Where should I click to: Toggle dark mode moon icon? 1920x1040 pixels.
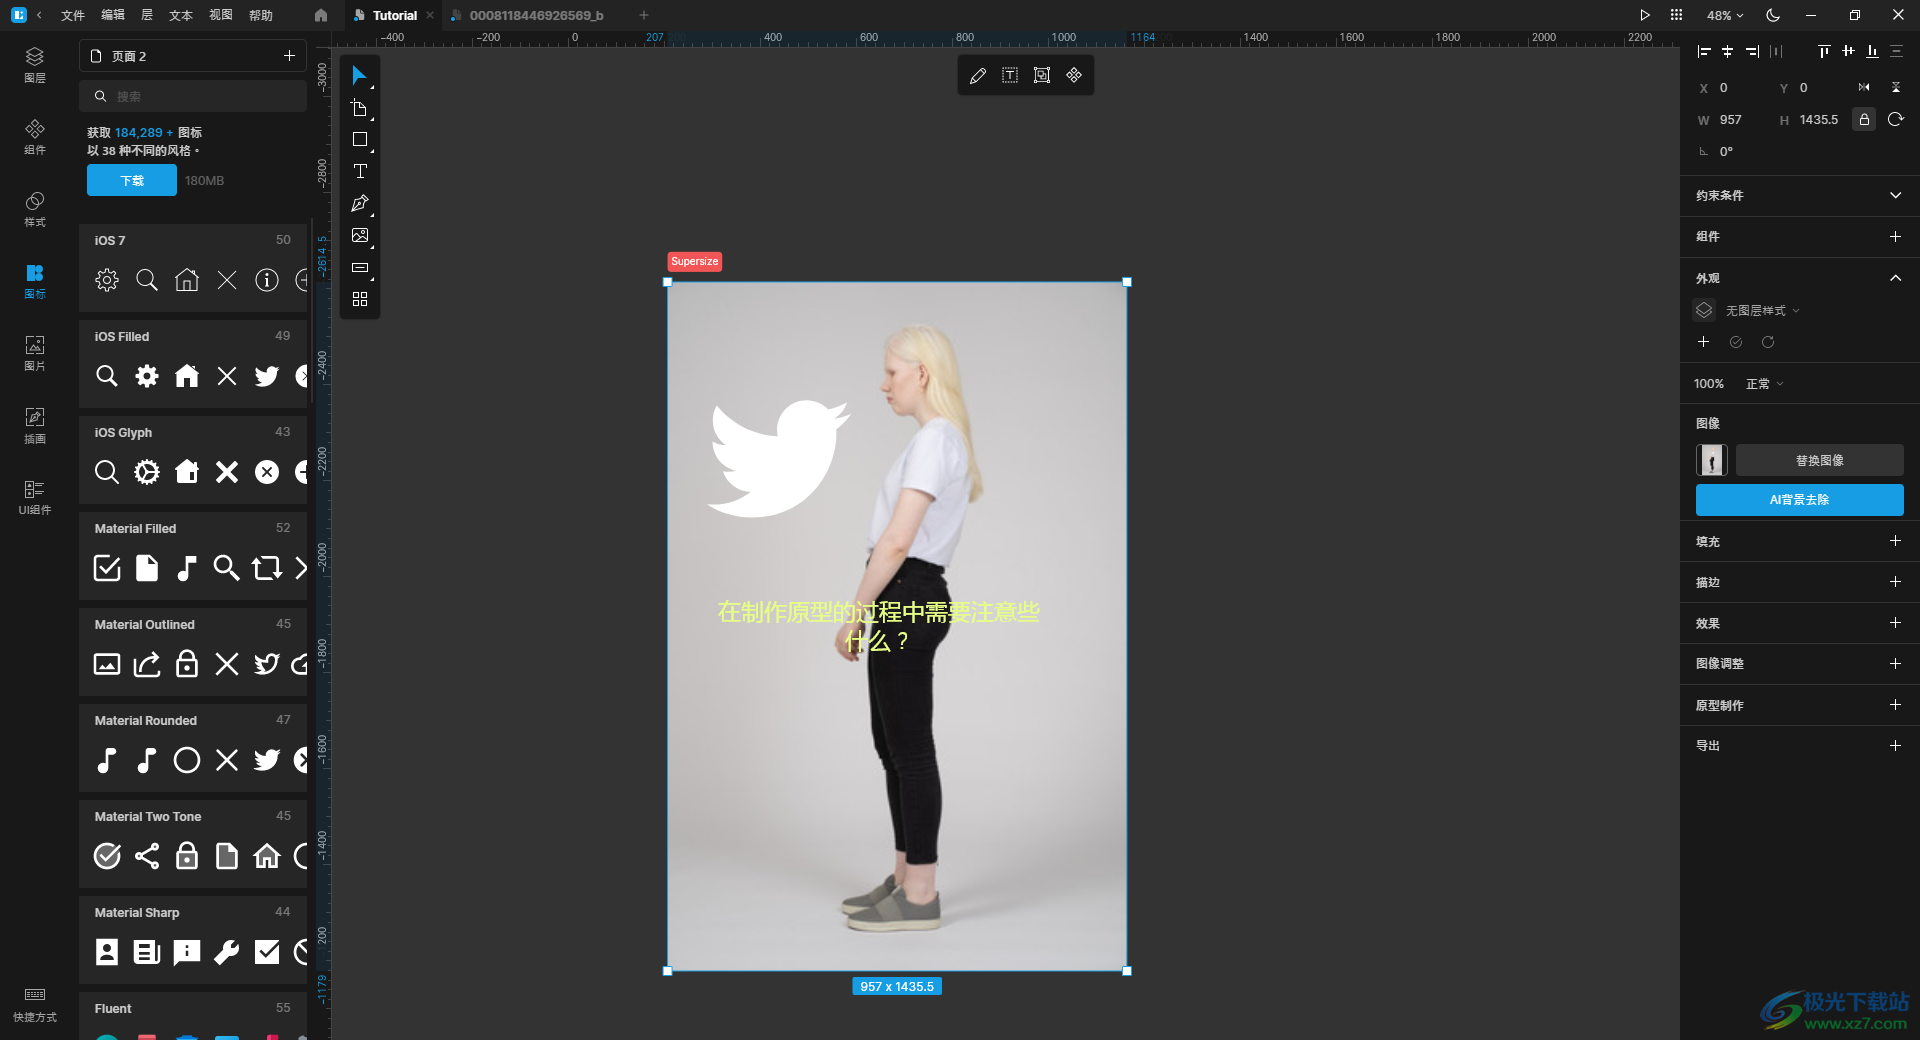point(1773,15)
